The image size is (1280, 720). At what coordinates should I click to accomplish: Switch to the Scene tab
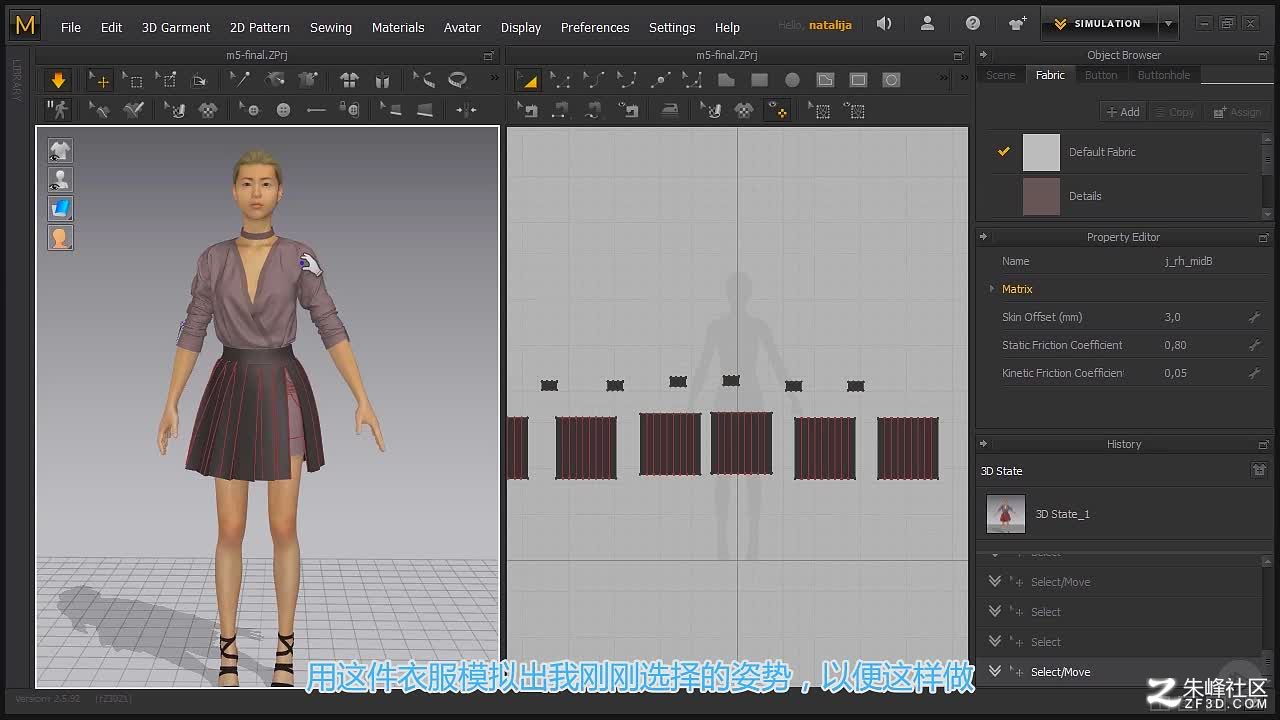click(x=1000, y=75)
